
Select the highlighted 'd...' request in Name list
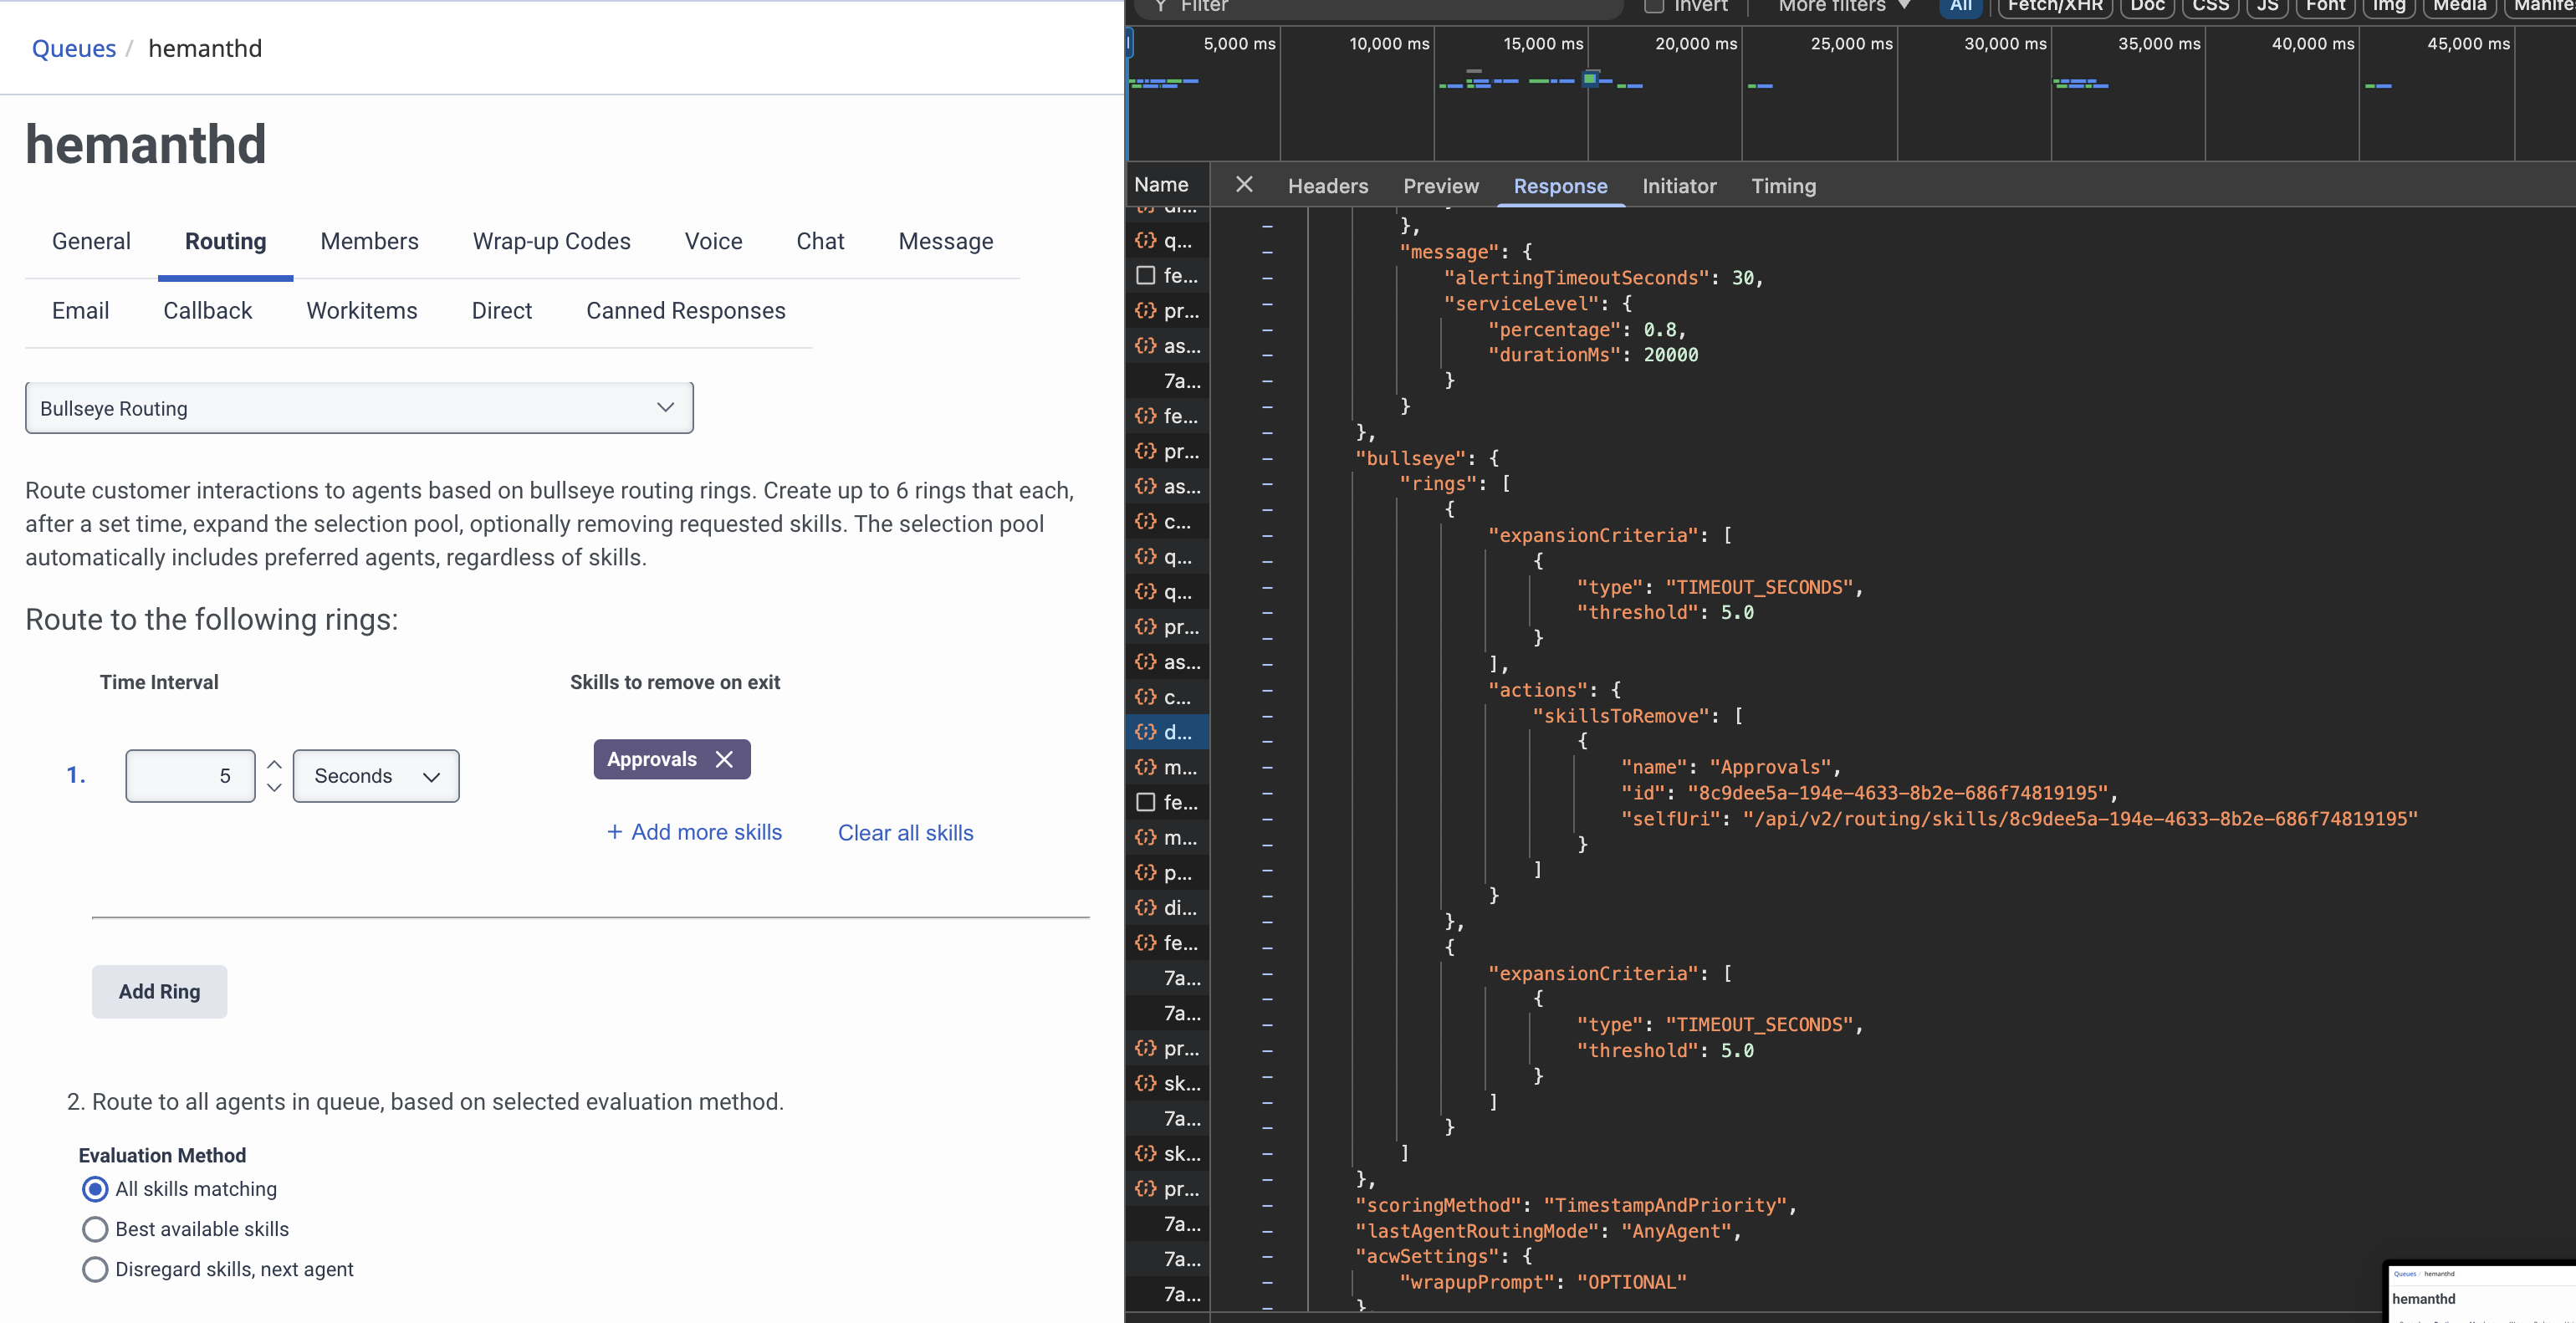pyautogui.click(x=1167, y=732)
